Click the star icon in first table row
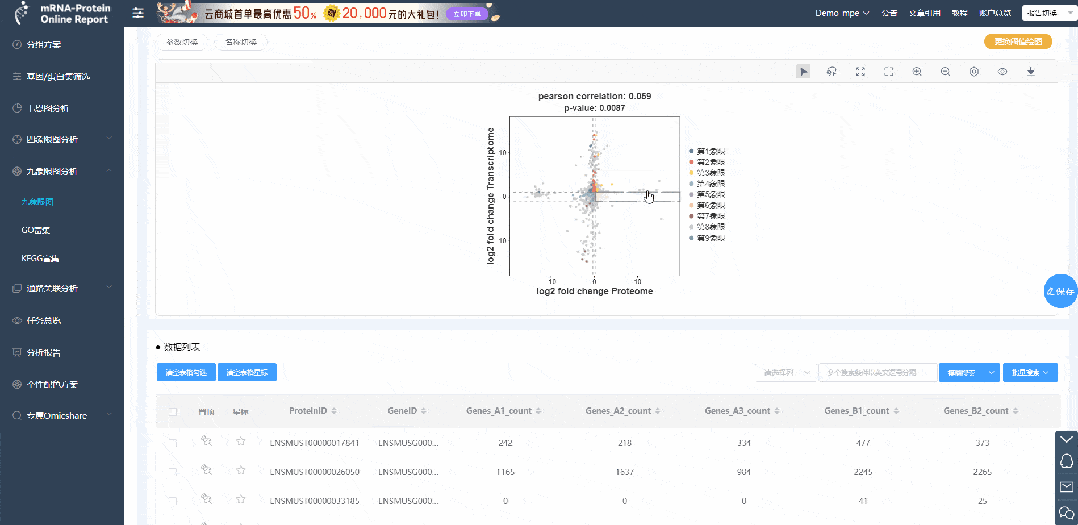Screen dimensions: 1078x525 (x=240, y=442)
